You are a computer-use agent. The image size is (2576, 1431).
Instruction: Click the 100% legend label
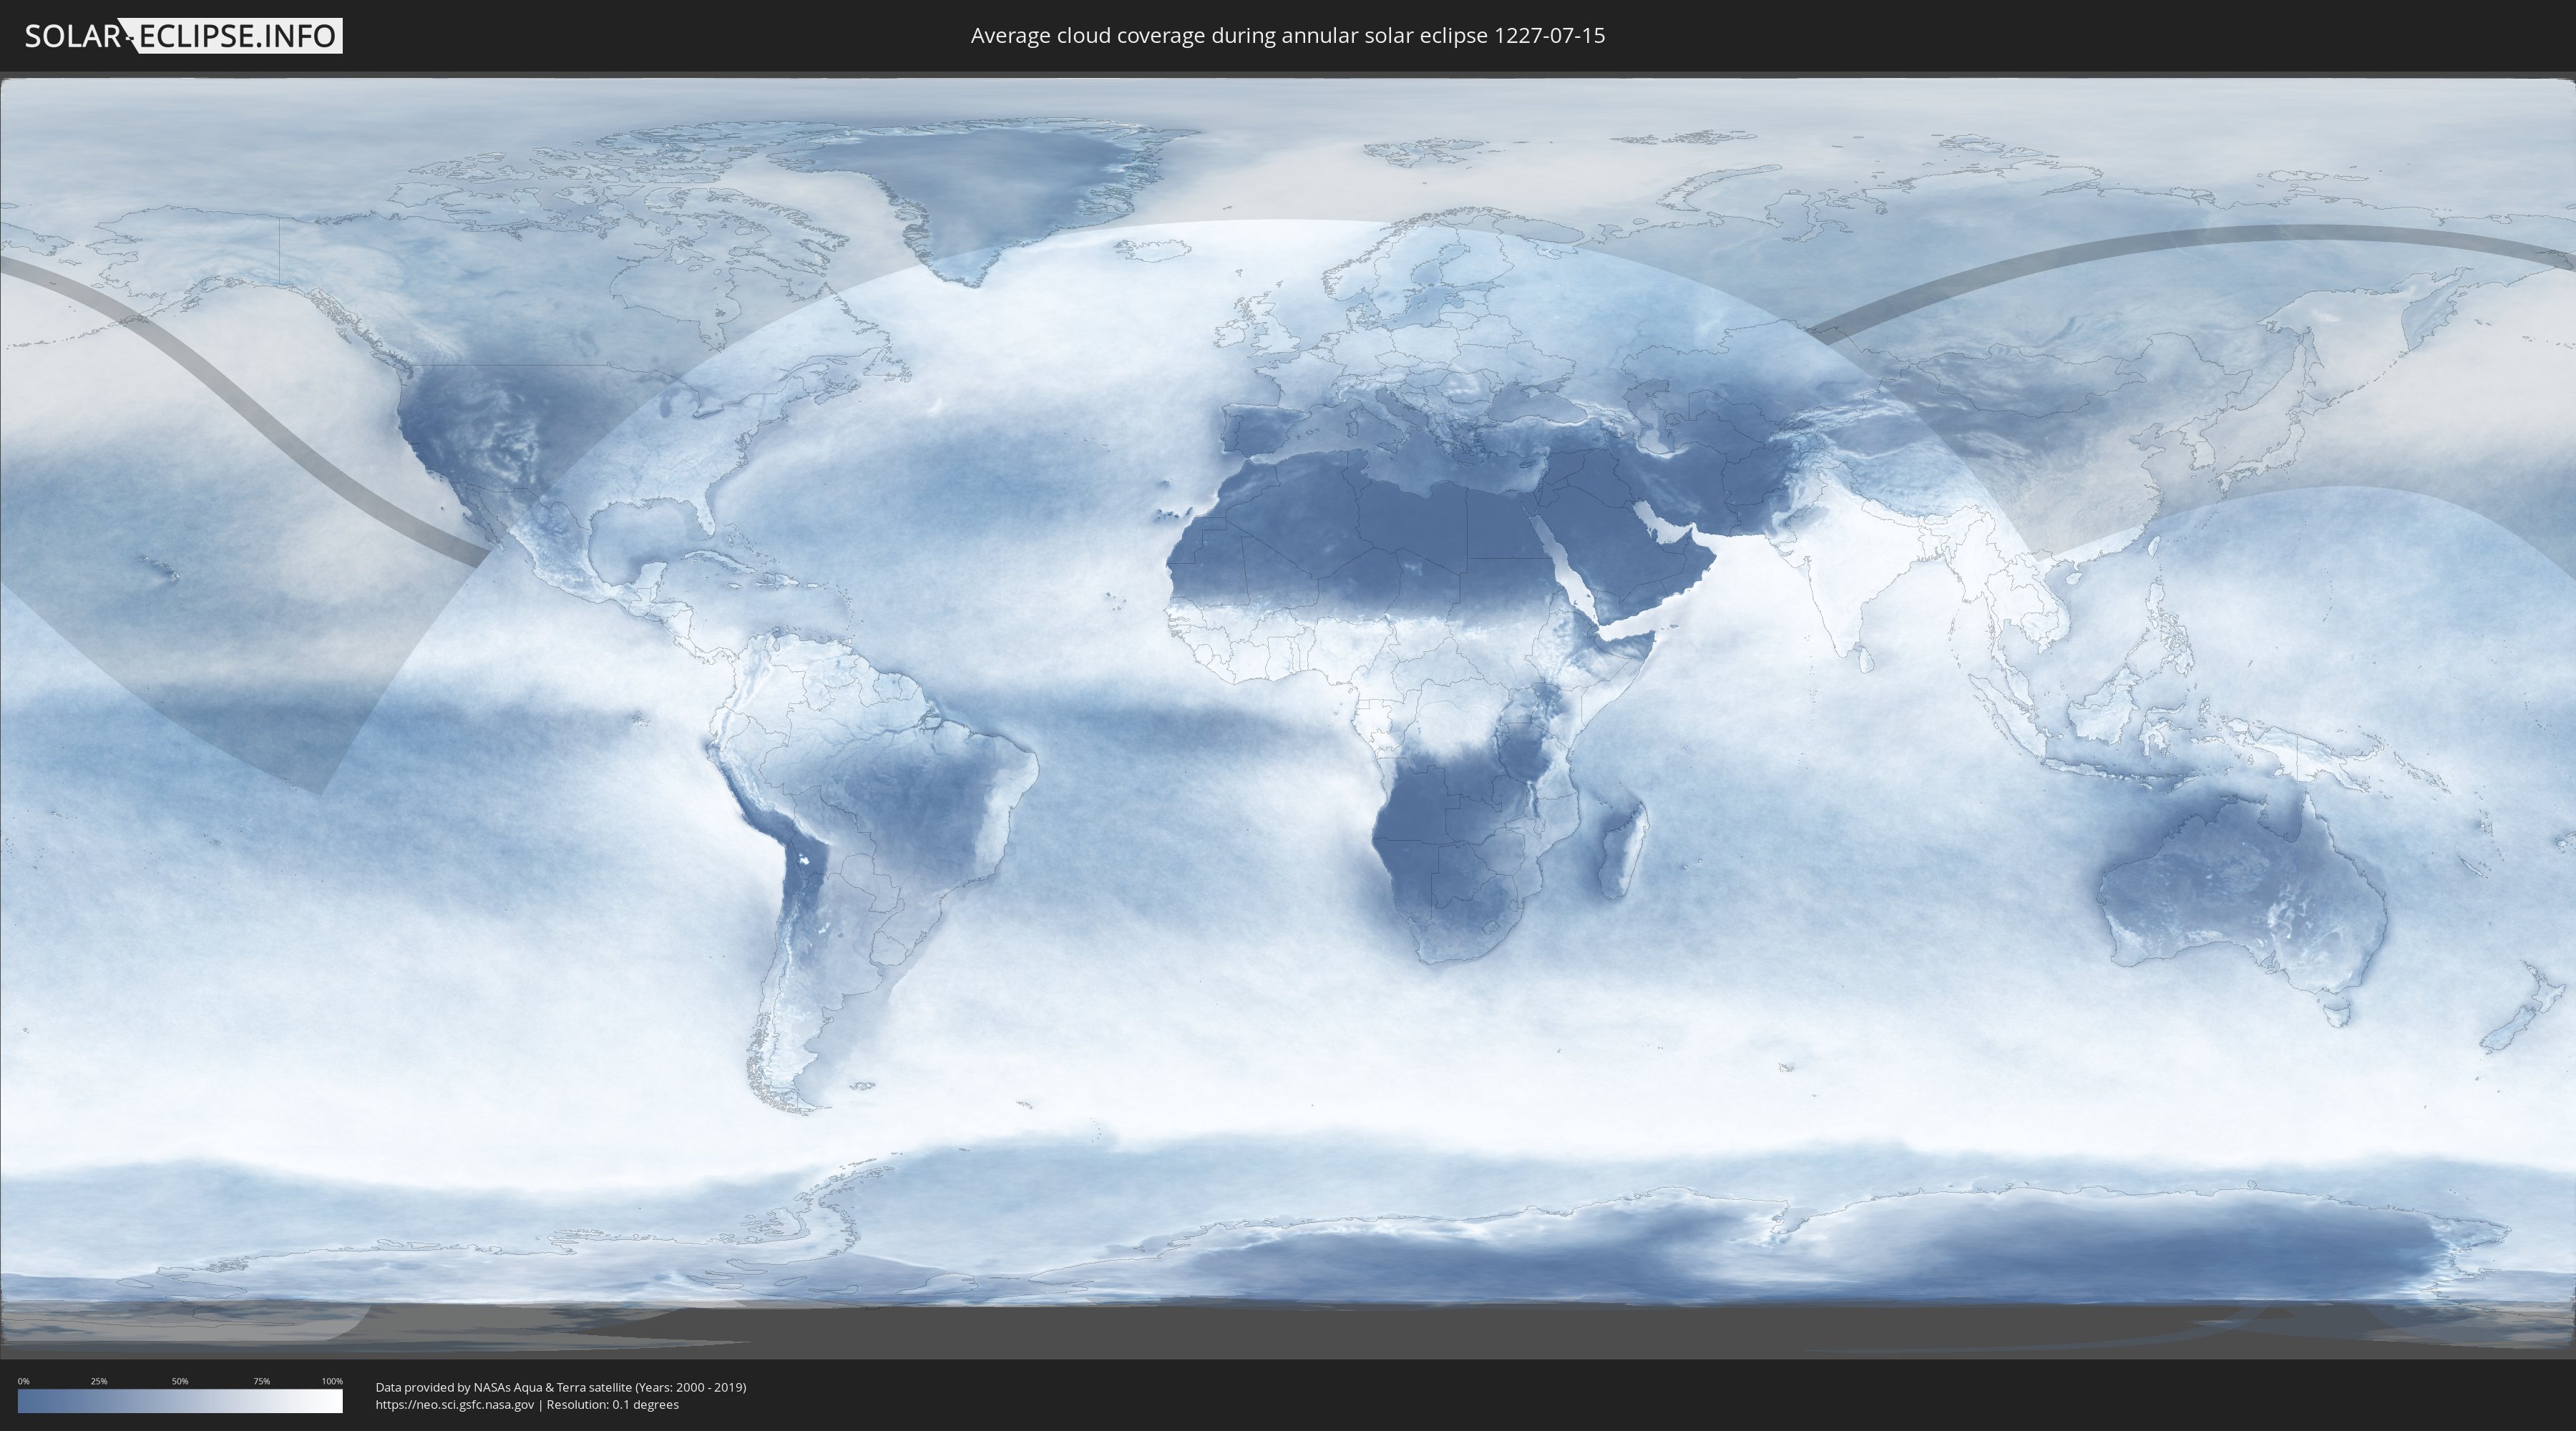tap(332, 1381)
